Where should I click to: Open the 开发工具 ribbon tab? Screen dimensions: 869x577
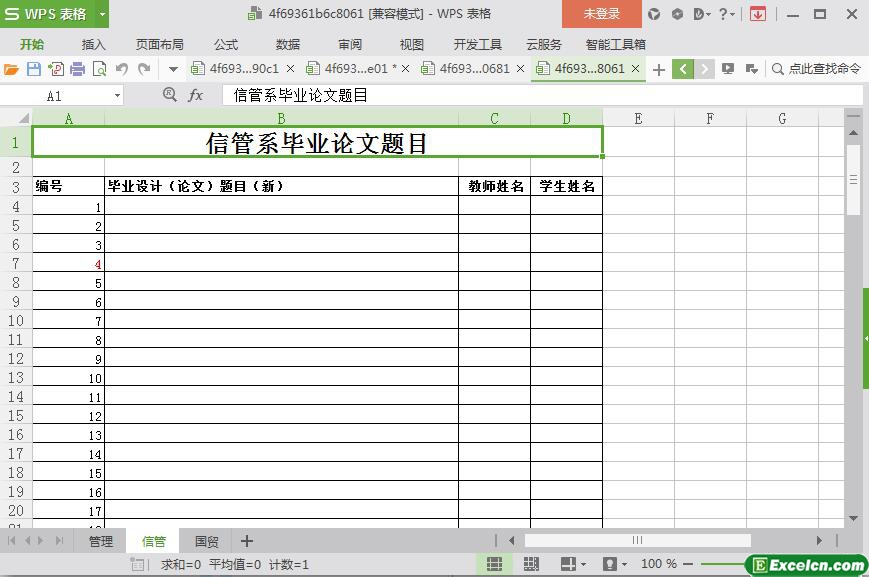(x=478, y=44)
